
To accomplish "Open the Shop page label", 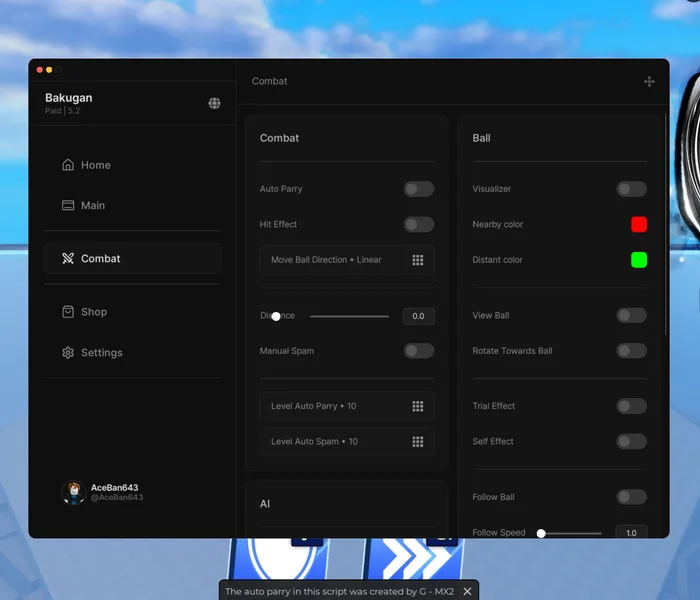I will [94, 312].
